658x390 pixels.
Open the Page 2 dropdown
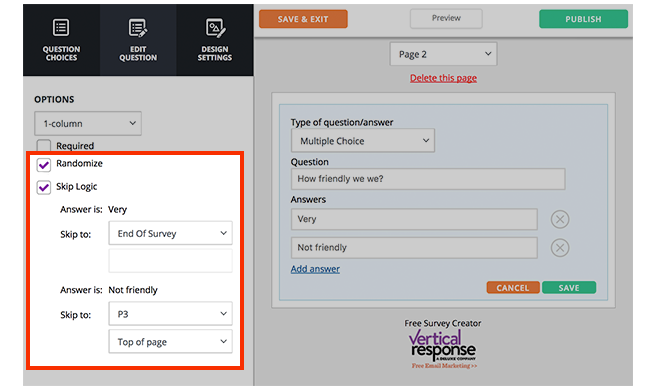(x=444, y=54)
